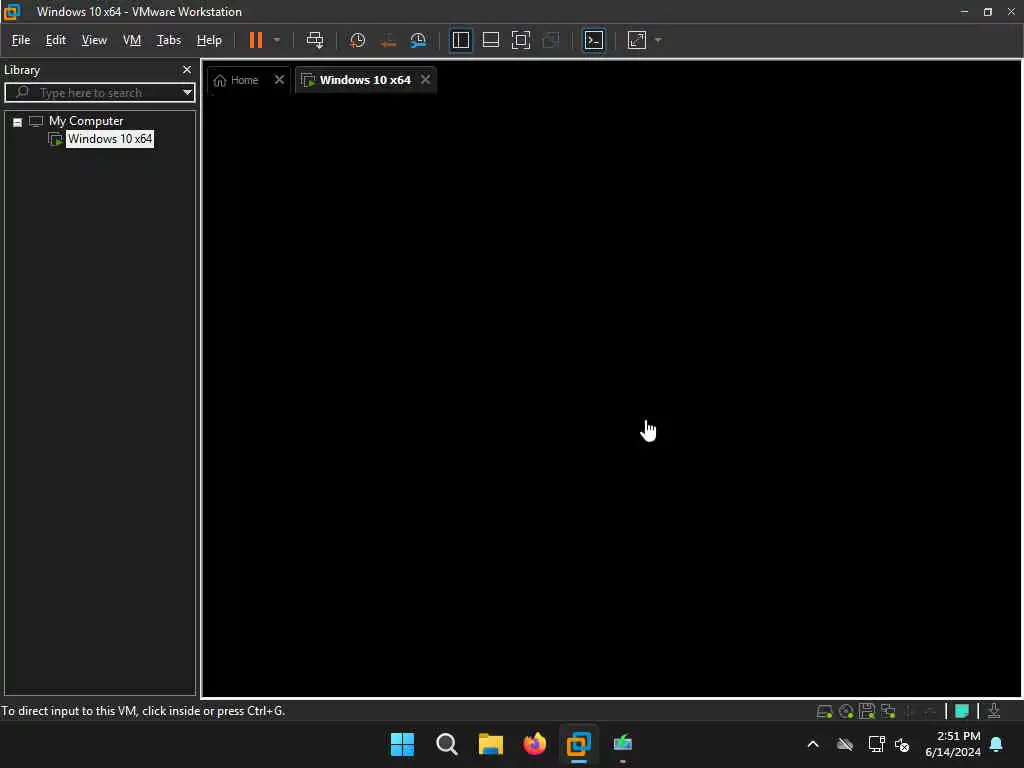
Task: Open the notifications bell icon
Action: point(997,744)
